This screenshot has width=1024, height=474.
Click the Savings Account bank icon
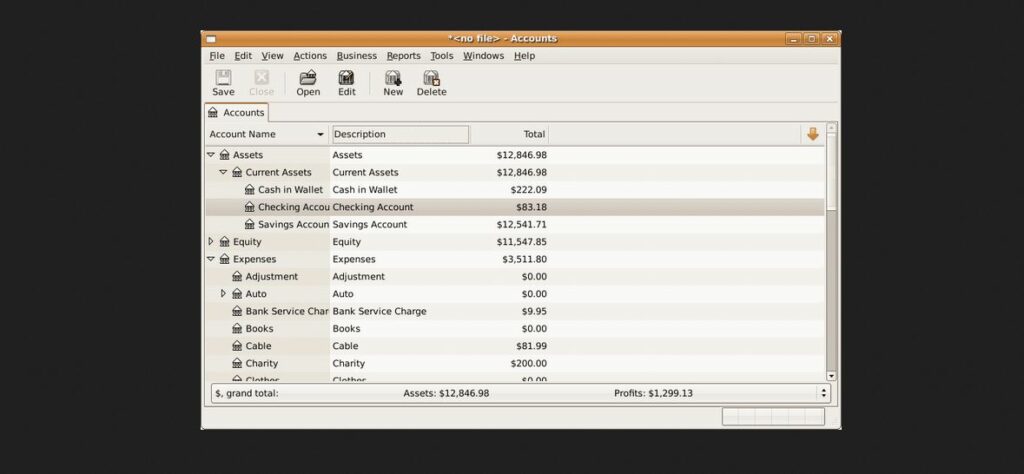click(x=249, y=225)
